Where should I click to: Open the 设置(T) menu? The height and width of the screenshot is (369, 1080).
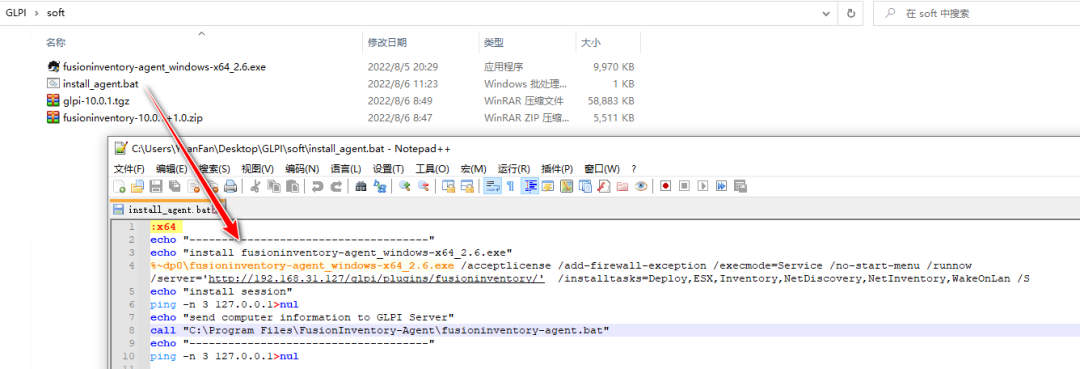[x=388, y=169]
